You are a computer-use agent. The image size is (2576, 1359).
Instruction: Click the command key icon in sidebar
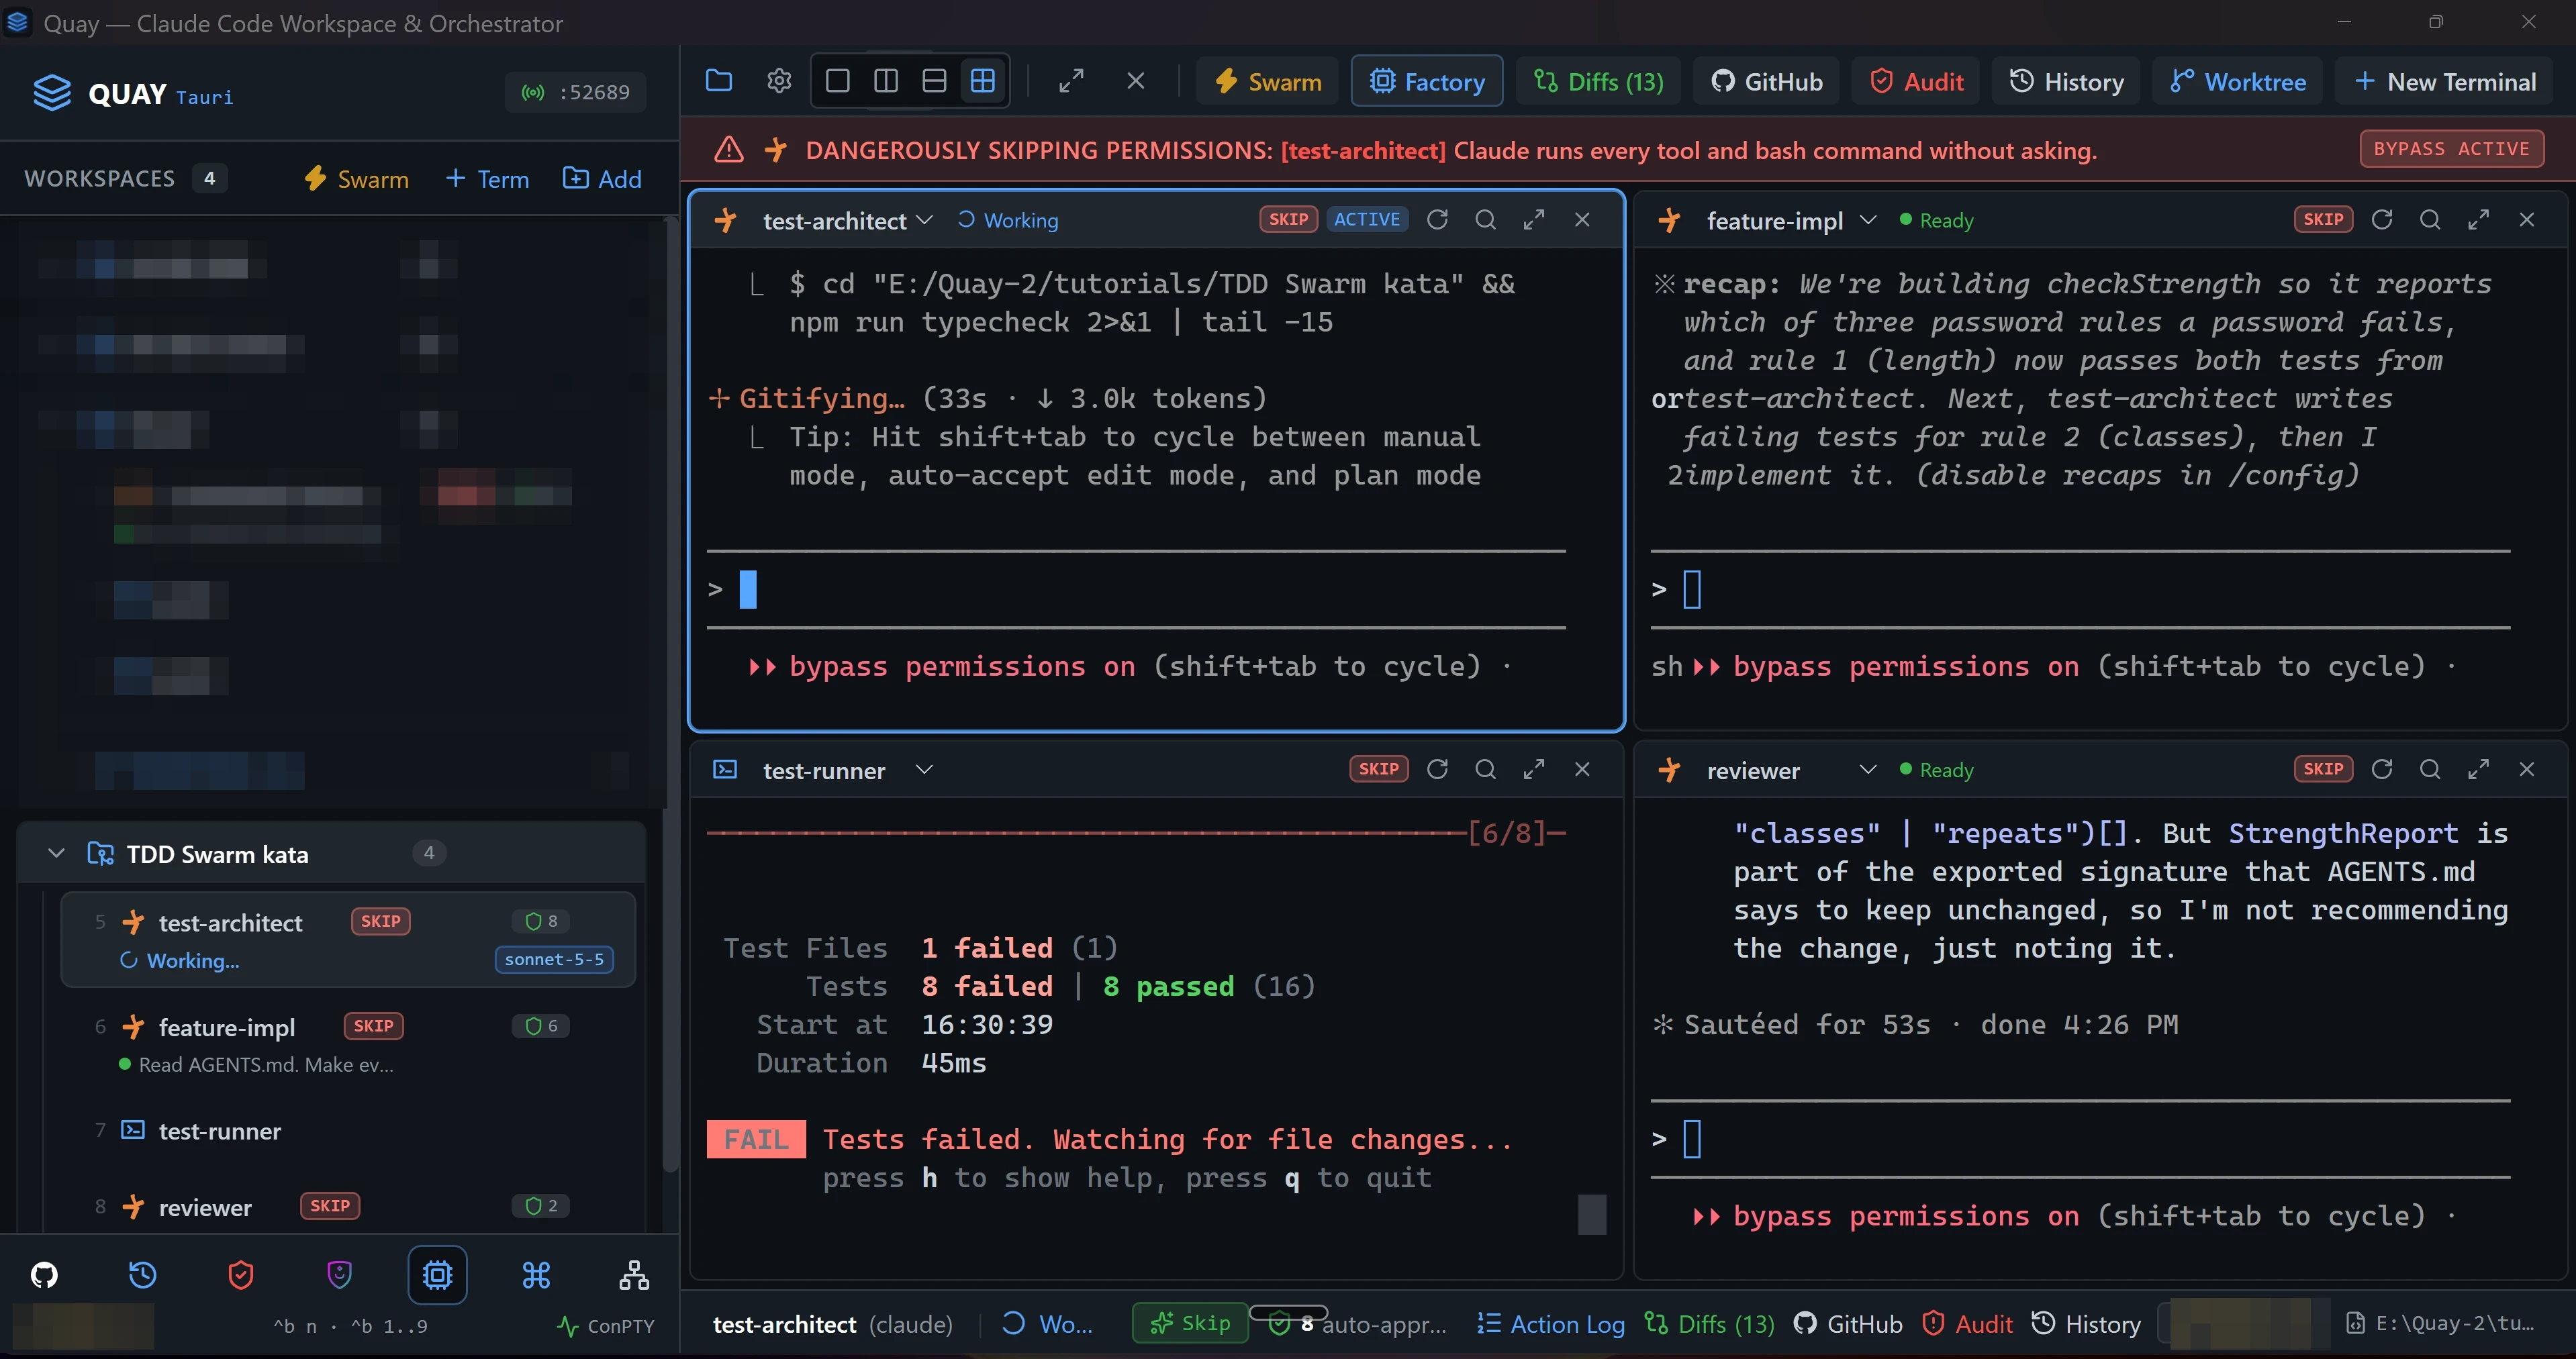pyautogui.click(x=536, y=1274)
